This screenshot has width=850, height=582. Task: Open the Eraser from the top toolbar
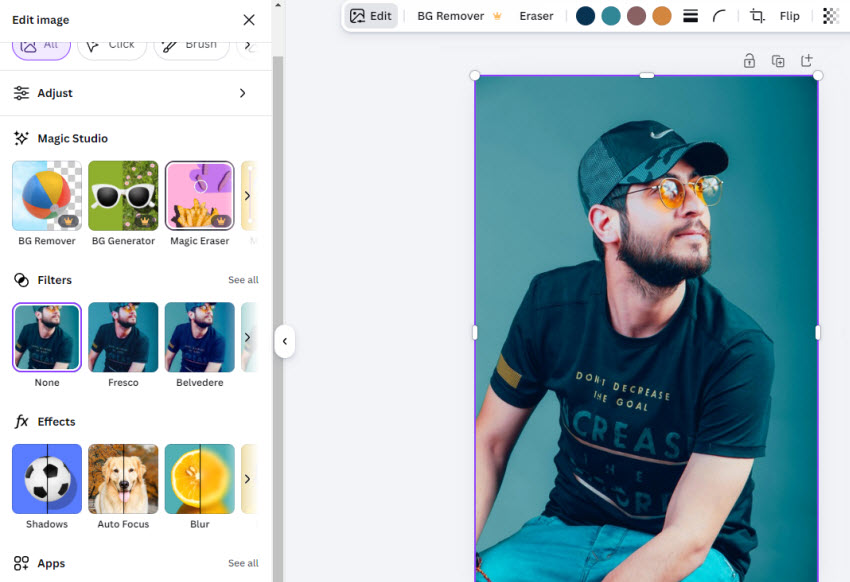pos(536,15)
